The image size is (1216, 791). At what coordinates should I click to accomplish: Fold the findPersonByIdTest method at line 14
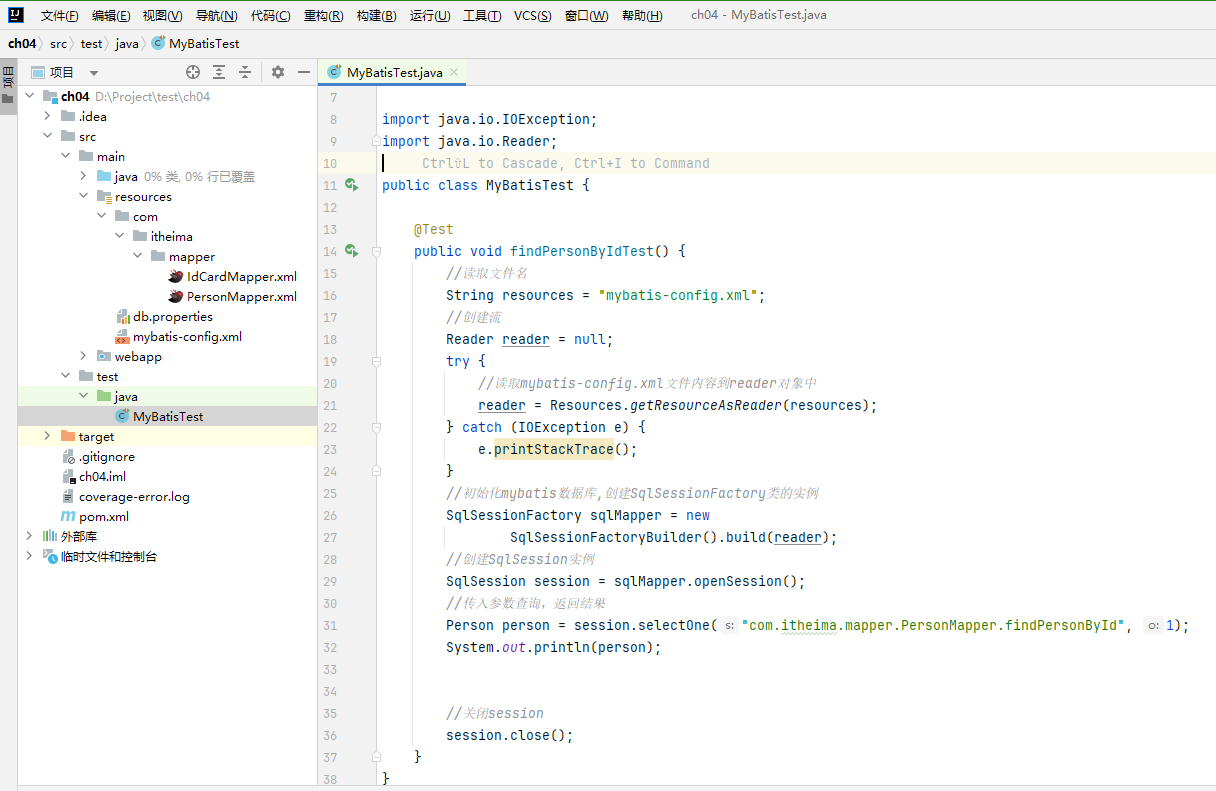(376, 252)
